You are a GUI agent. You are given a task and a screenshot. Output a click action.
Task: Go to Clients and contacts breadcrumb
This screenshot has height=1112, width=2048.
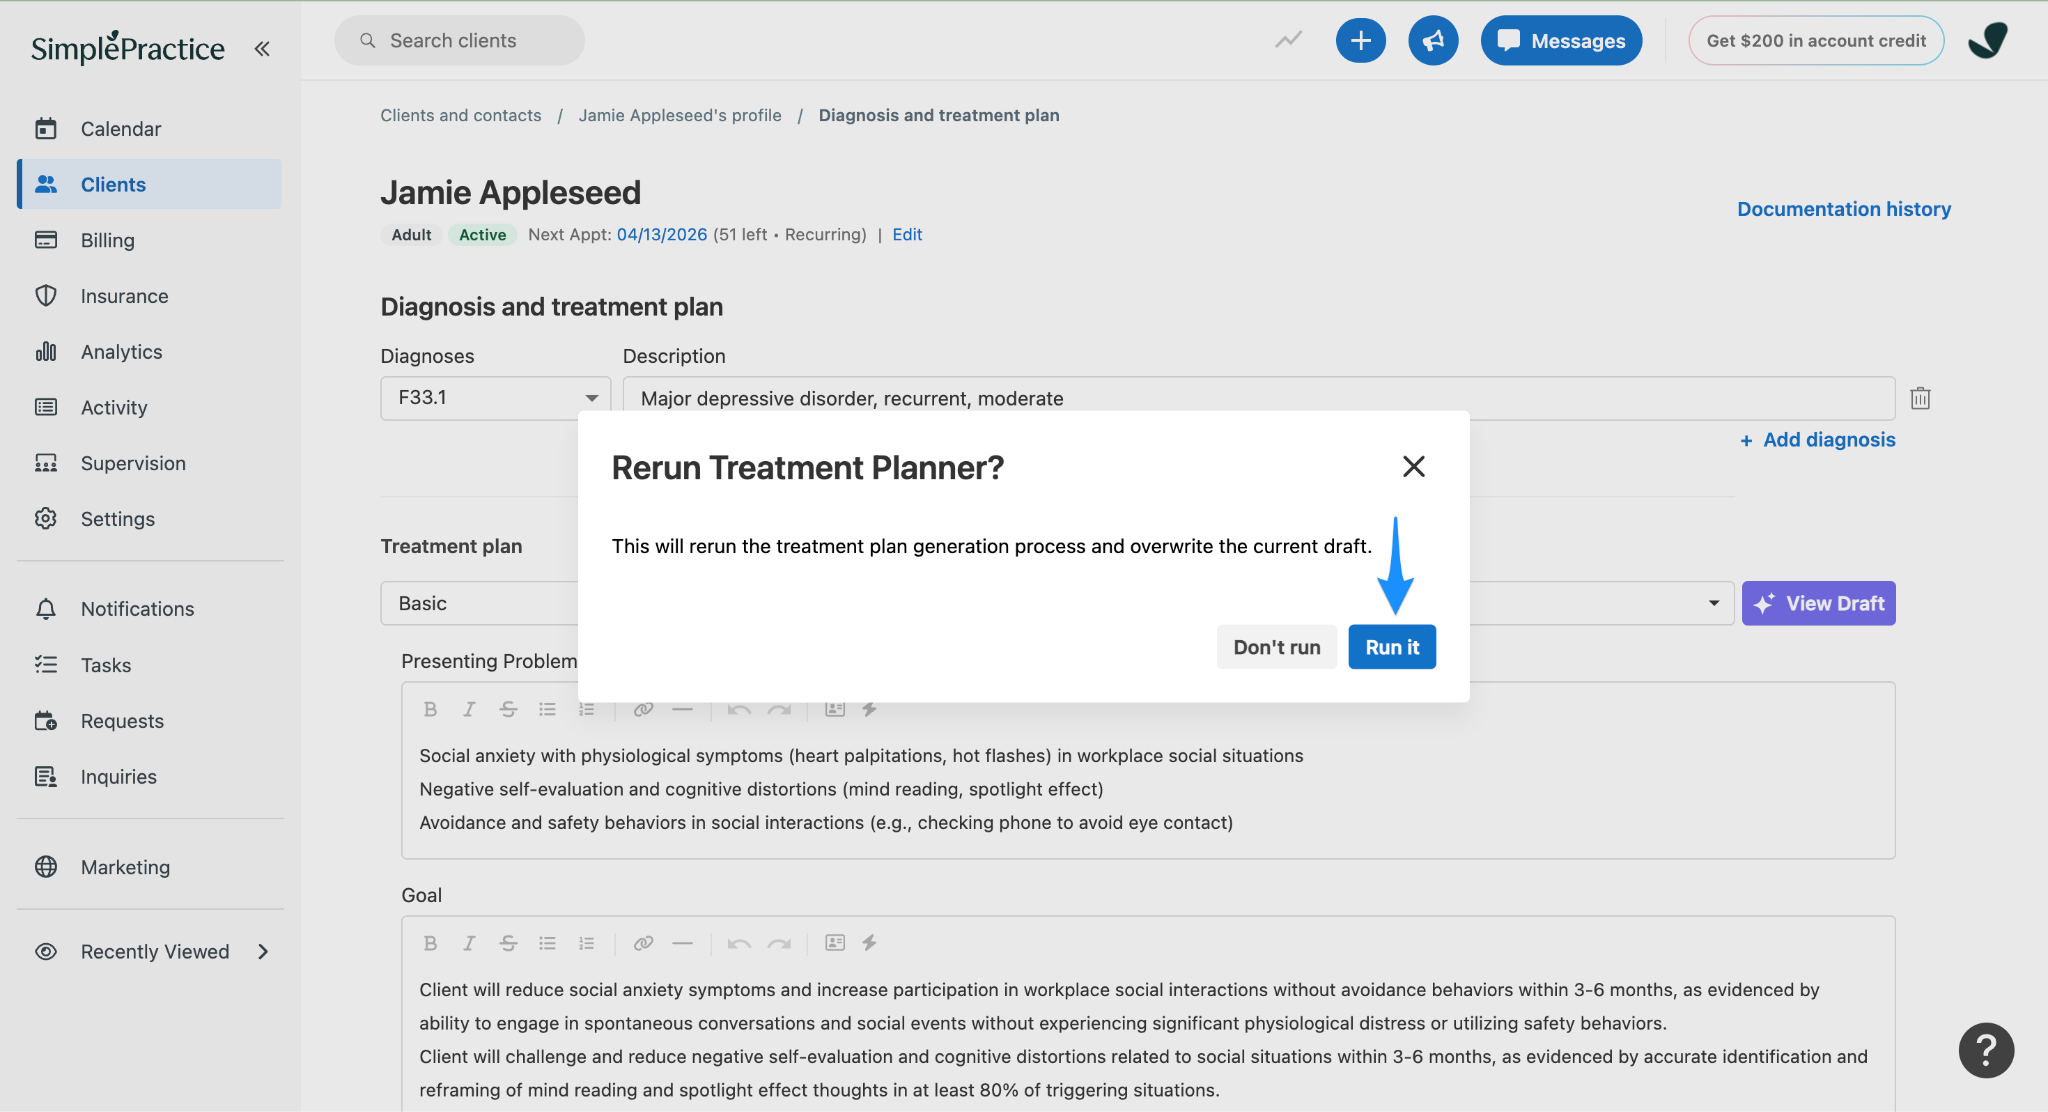[461, 115]
